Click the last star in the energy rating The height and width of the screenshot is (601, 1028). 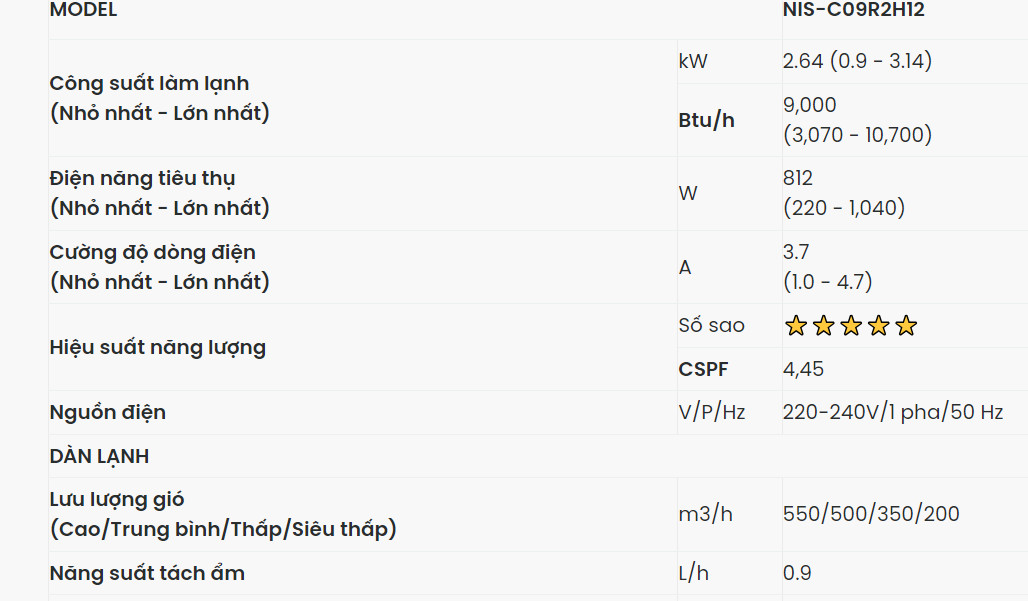pos(906,326)
